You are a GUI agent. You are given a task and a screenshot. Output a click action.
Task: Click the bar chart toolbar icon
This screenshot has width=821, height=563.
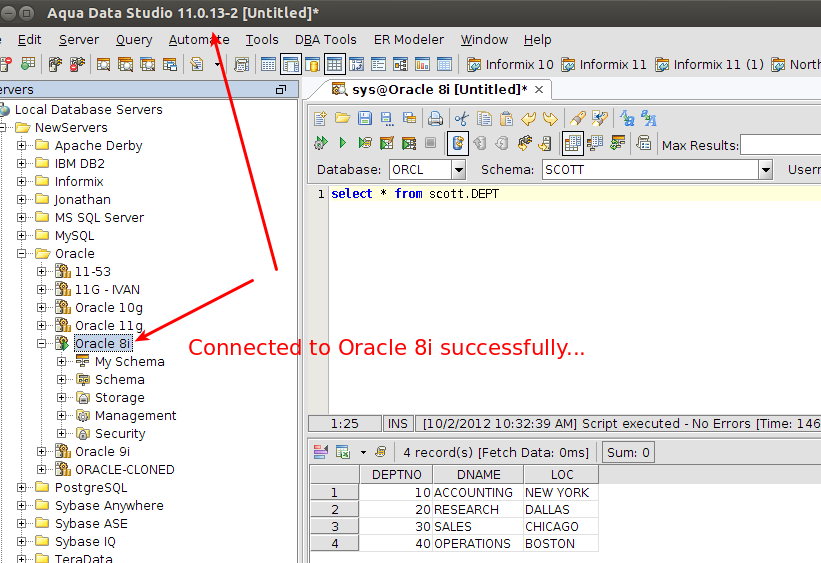tap(422, 65)
